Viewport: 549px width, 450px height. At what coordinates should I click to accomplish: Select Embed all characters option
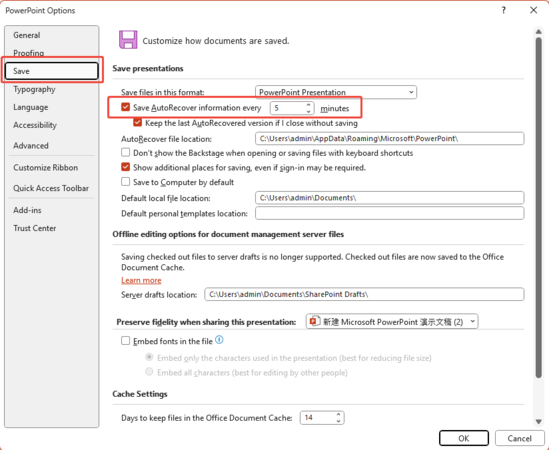click(x=149, y=372)
